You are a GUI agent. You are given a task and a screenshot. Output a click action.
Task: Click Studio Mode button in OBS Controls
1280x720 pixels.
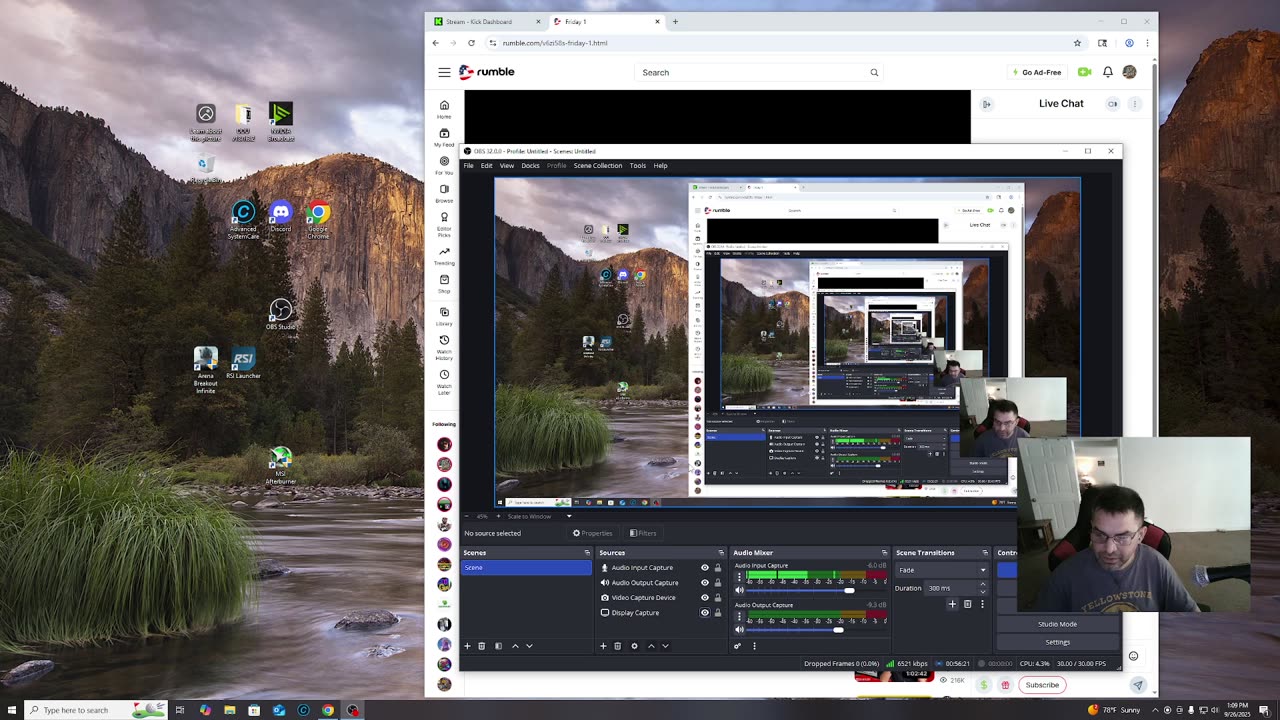(1057, 624)
